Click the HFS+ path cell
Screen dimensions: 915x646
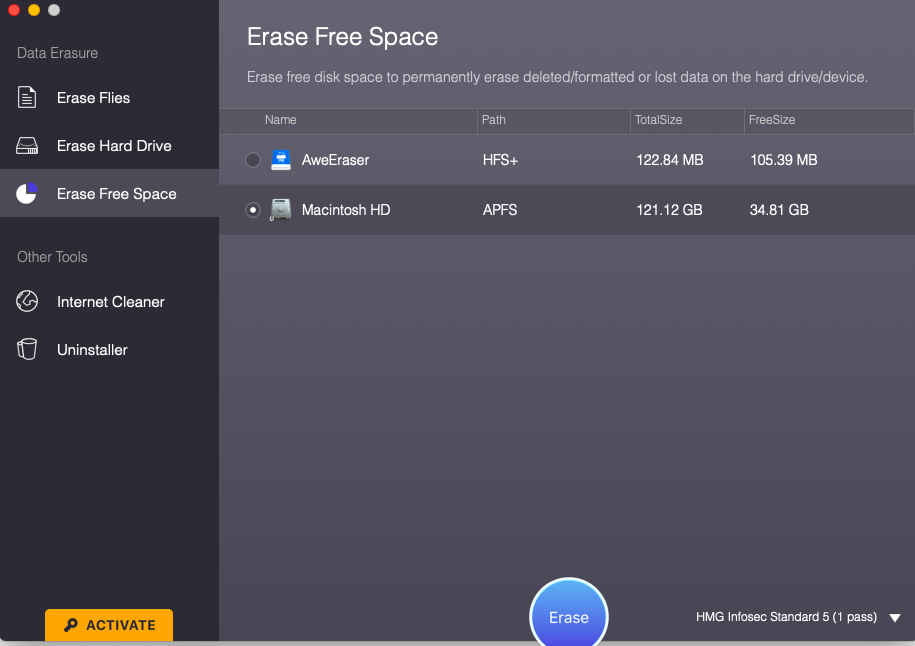tap(500, 160)
